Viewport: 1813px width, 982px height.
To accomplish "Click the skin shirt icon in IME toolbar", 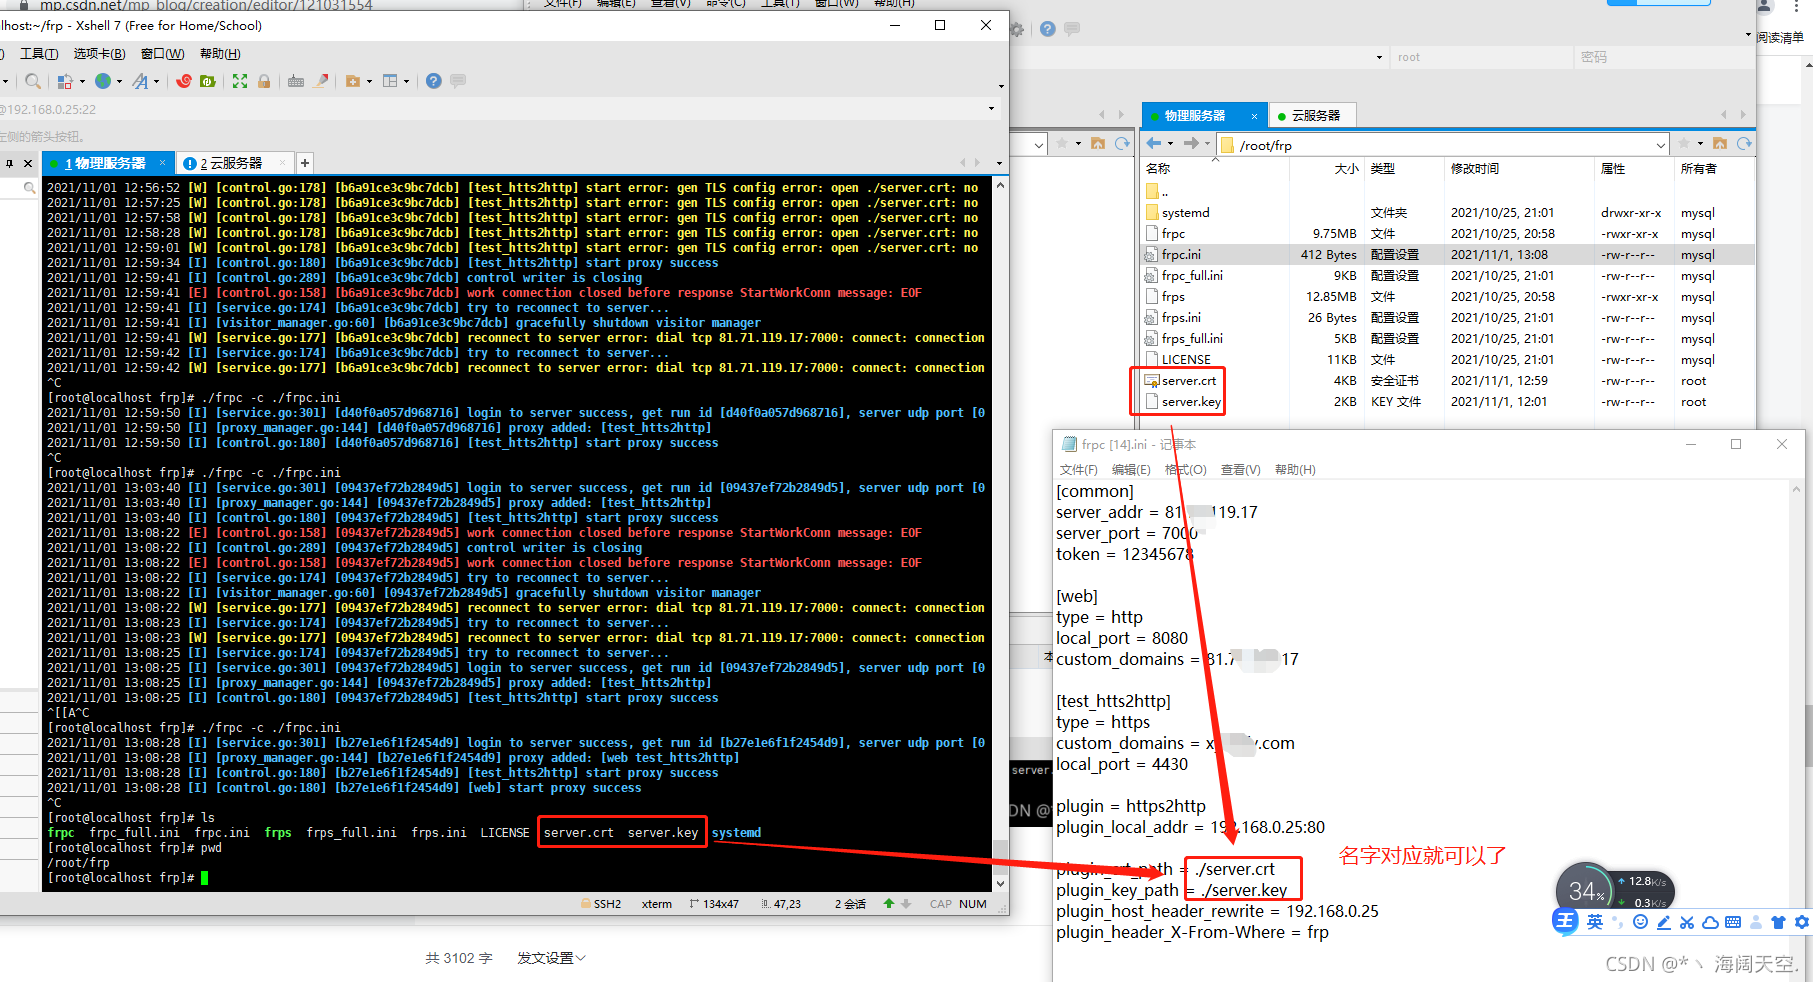I will tap(1778, 922).
